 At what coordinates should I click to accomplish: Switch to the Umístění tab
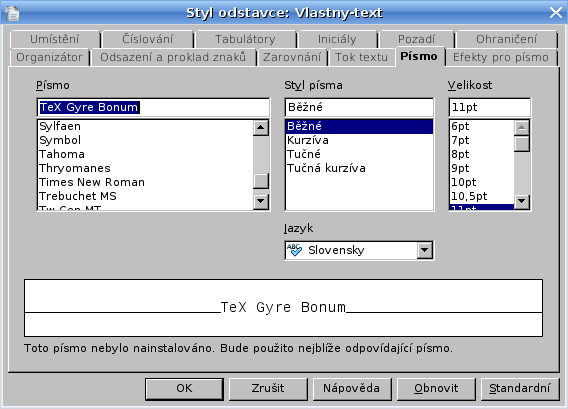tap(55, 39)
